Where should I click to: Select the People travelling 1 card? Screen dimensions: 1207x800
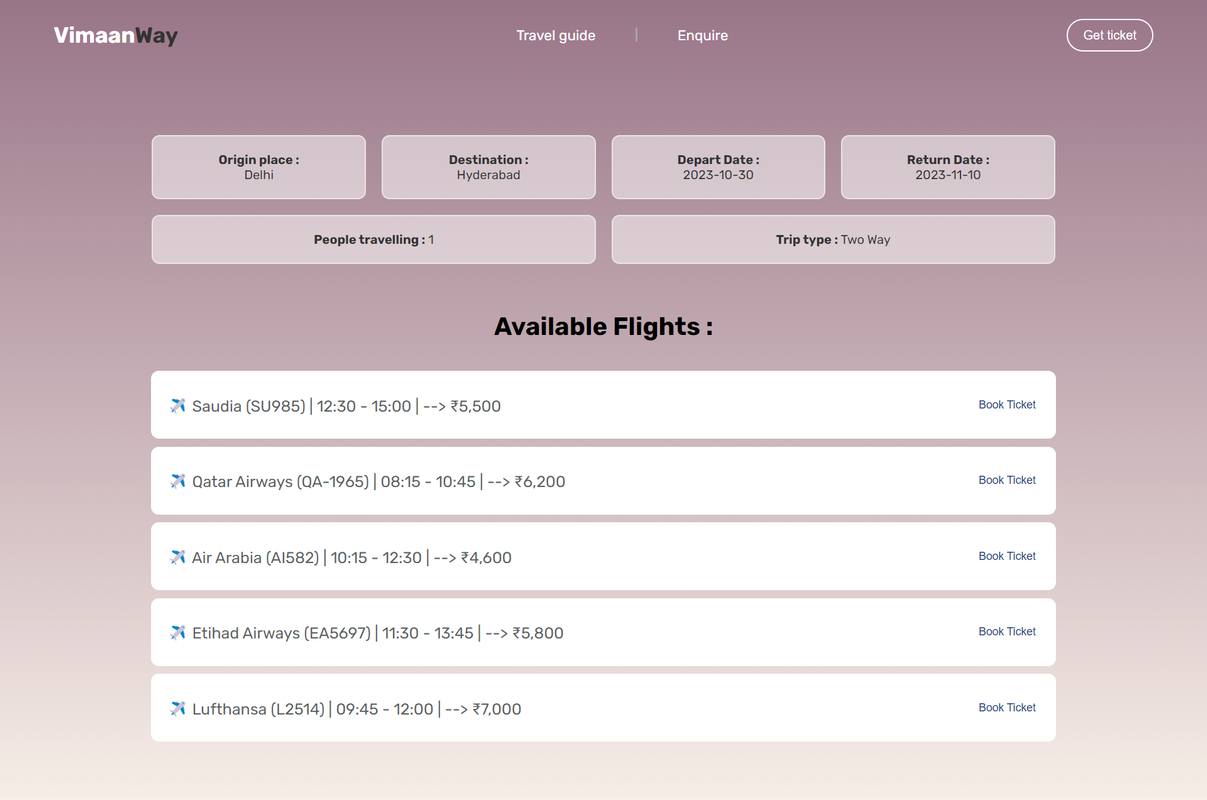pyautogui.click(x=374, y=240)
